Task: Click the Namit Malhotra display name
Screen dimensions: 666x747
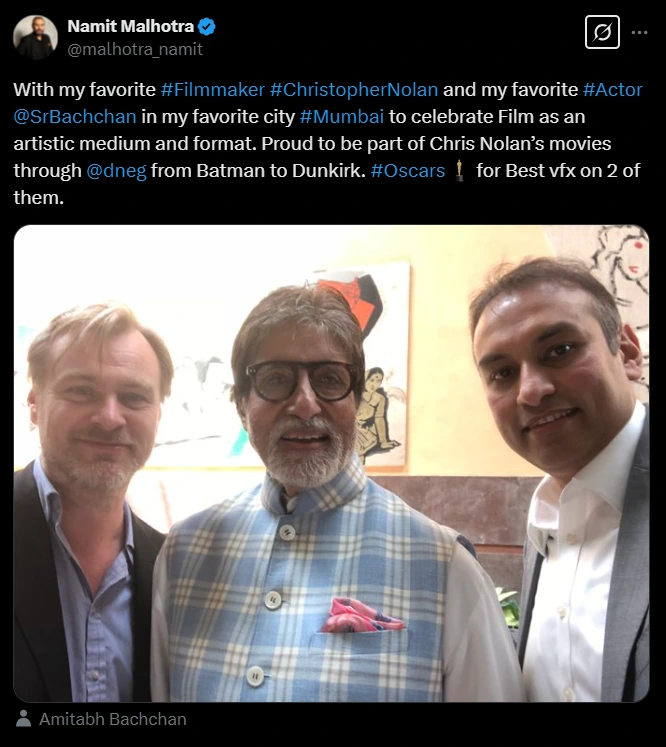Action: (x=131, y=26)
